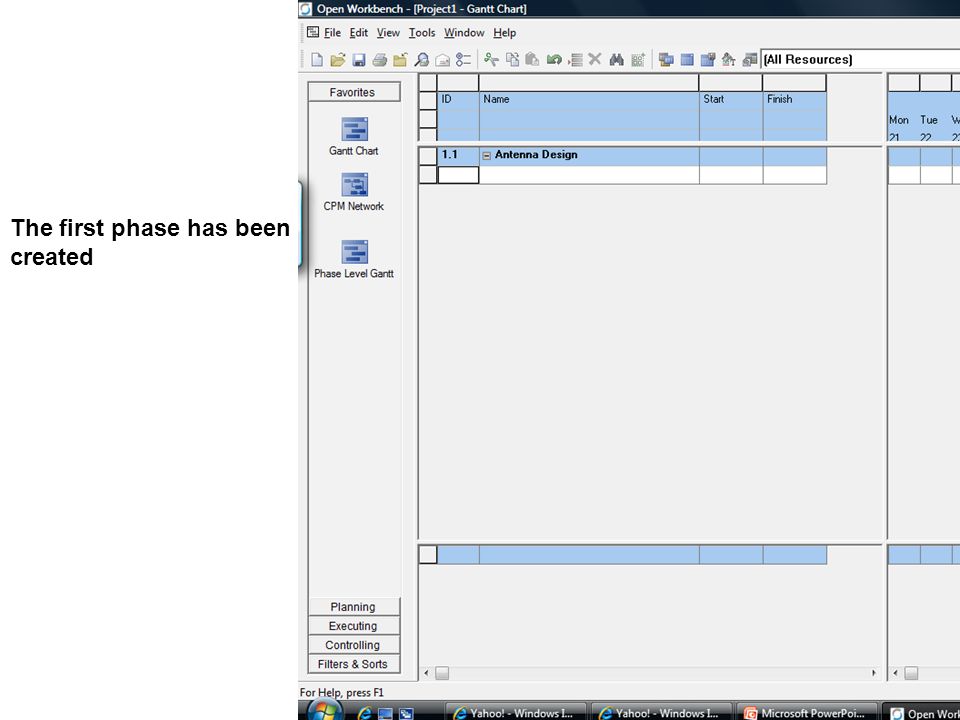Click the Open folder icon
Image resolution: width=960 pixels, height=720 pixels.
[x=337, y=59]
